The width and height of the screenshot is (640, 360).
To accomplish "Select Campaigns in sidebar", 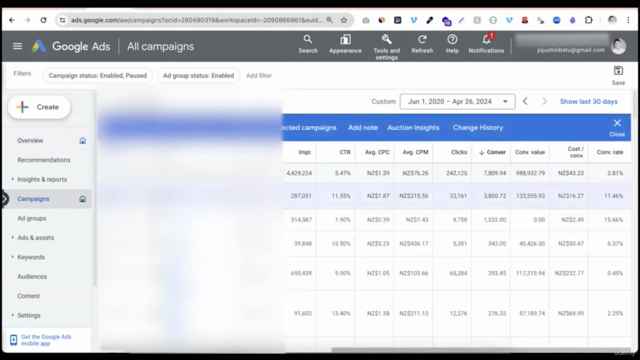I will point(33,199).
